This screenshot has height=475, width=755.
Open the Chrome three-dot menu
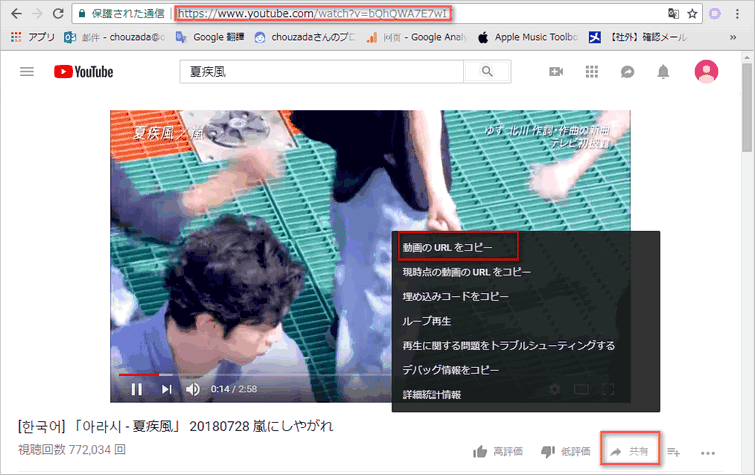point(737,13)
